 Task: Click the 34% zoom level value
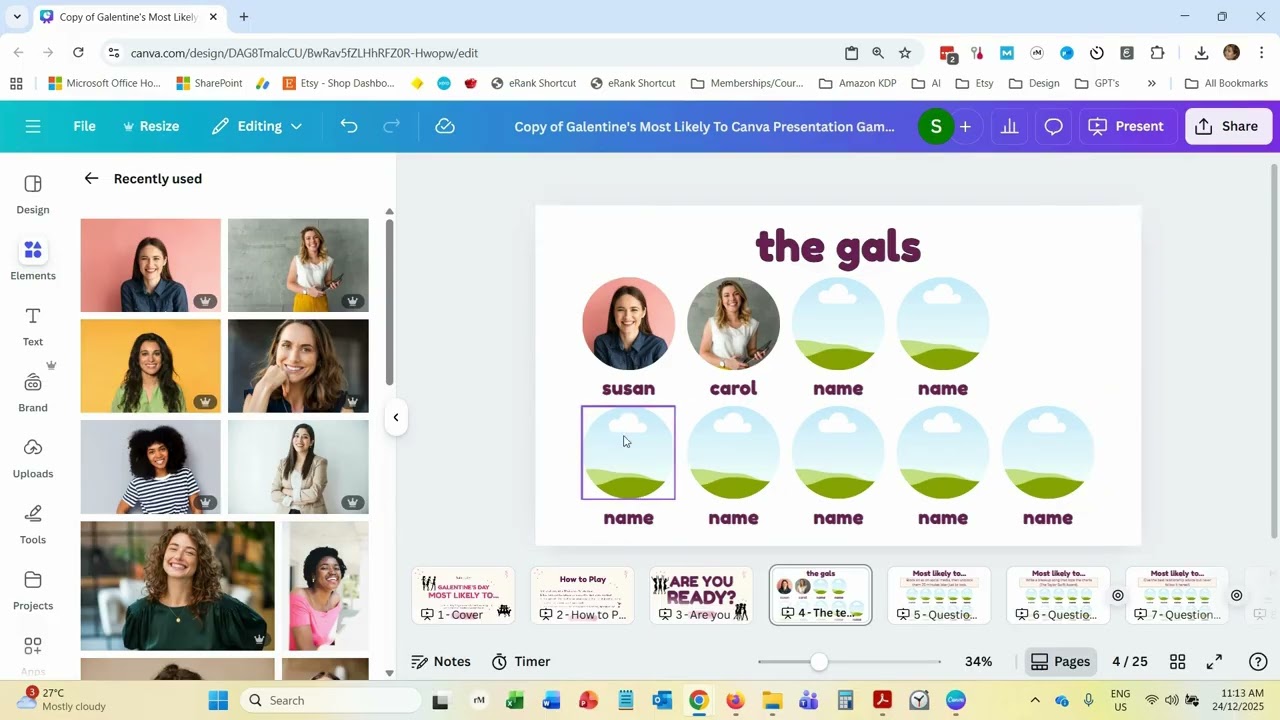click(x=978, y=661)
